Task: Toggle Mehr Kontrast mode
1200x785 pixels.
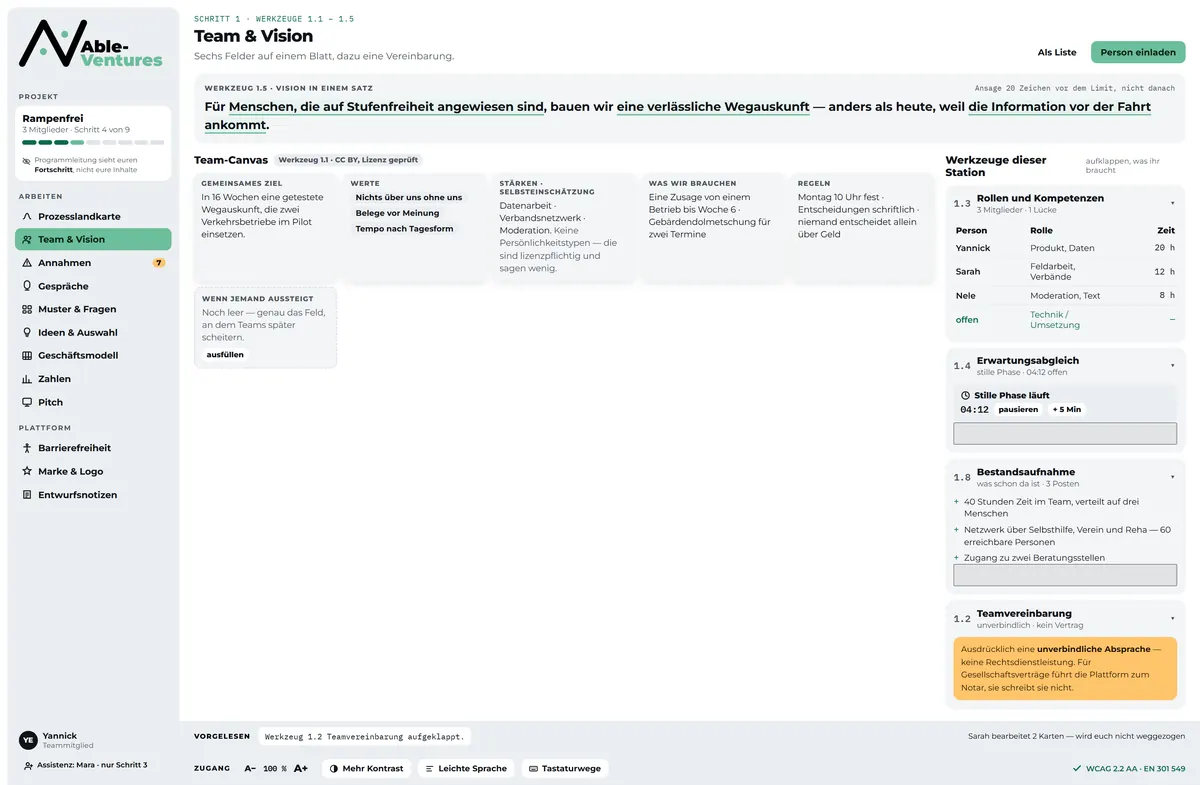Action: point(366,768)
